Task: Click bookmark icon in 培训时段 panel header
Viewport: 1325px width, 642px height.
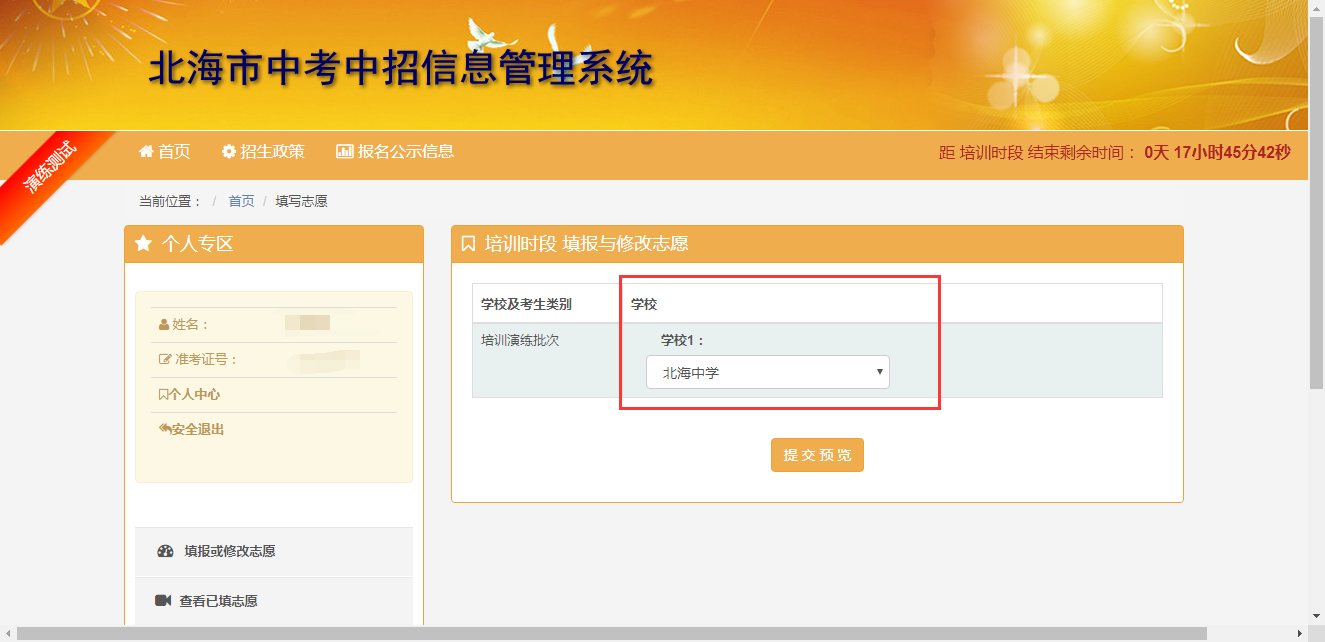Action: click(x=468, y=244)
